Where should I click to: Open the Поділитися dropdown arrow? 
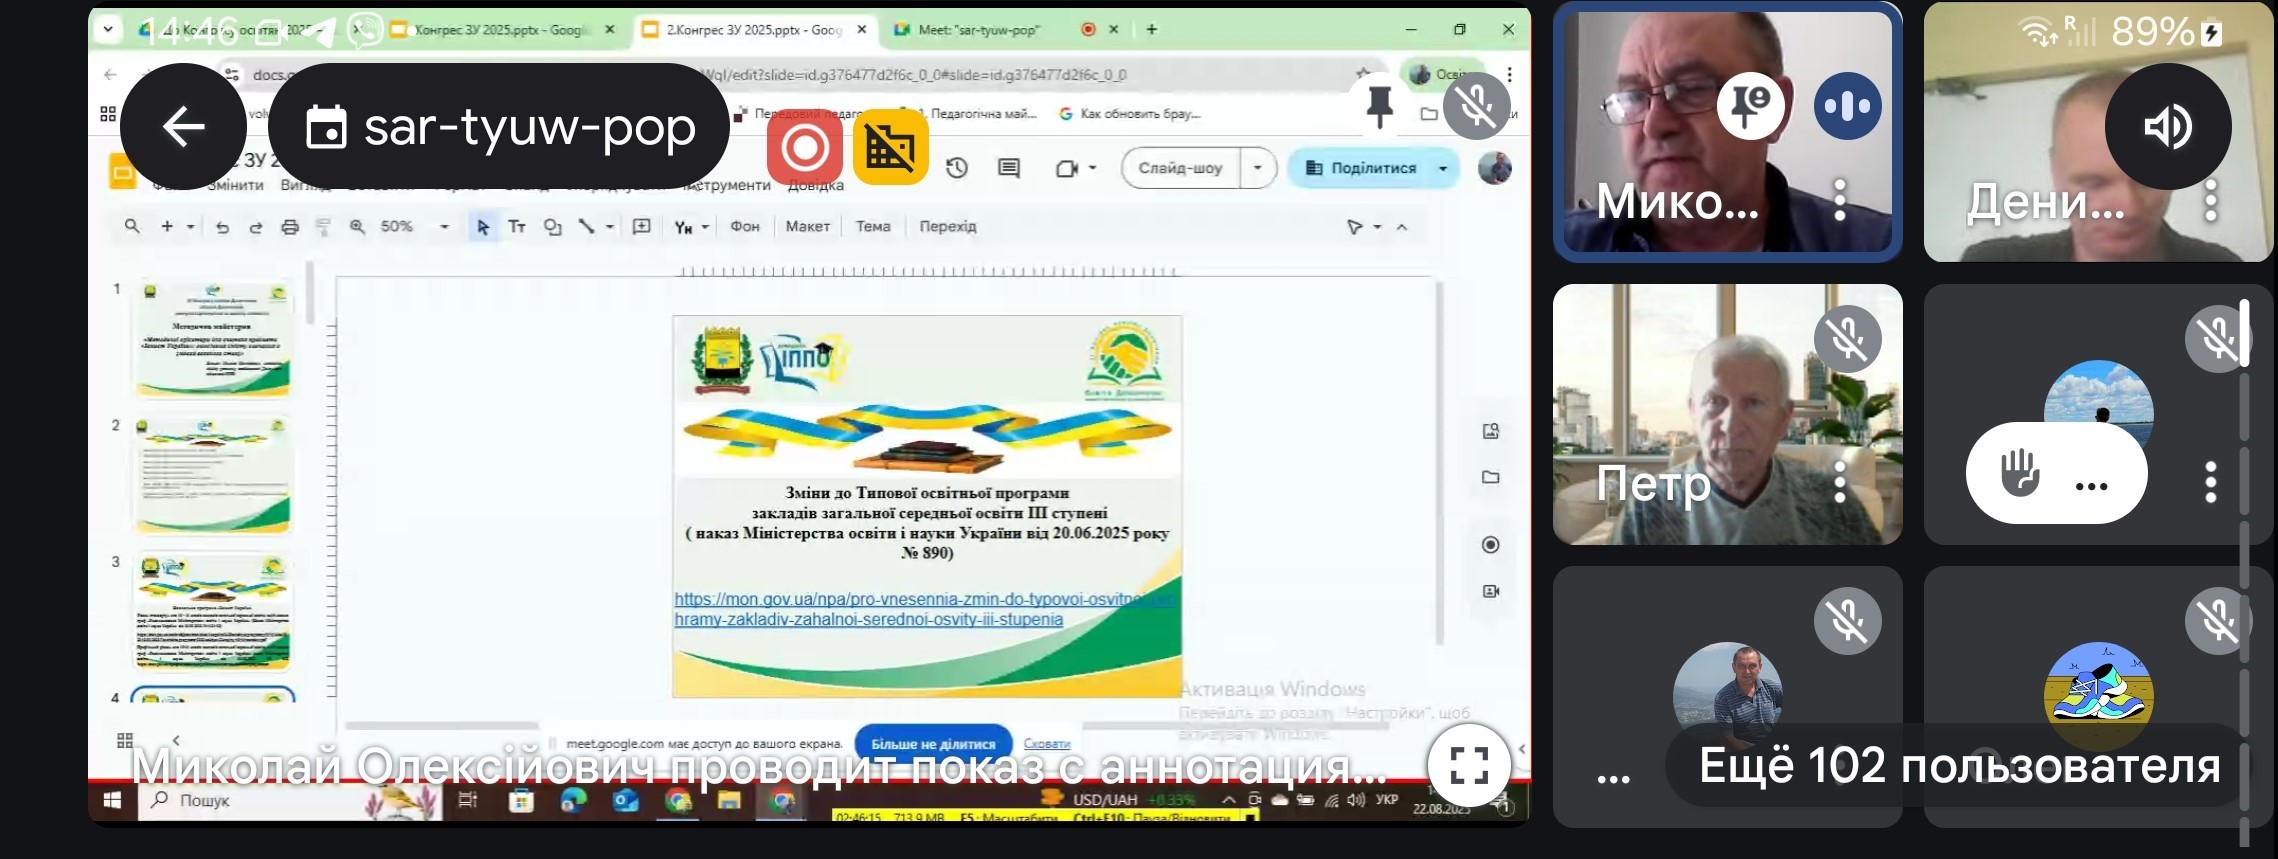tap(1443, 168)
